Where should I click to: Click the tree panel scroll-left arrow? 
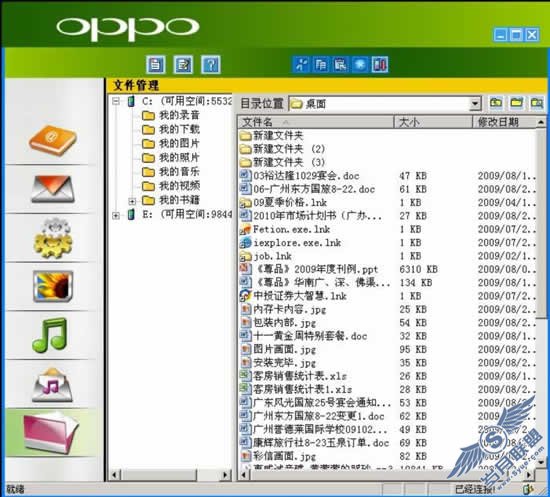tap(114, 475)
